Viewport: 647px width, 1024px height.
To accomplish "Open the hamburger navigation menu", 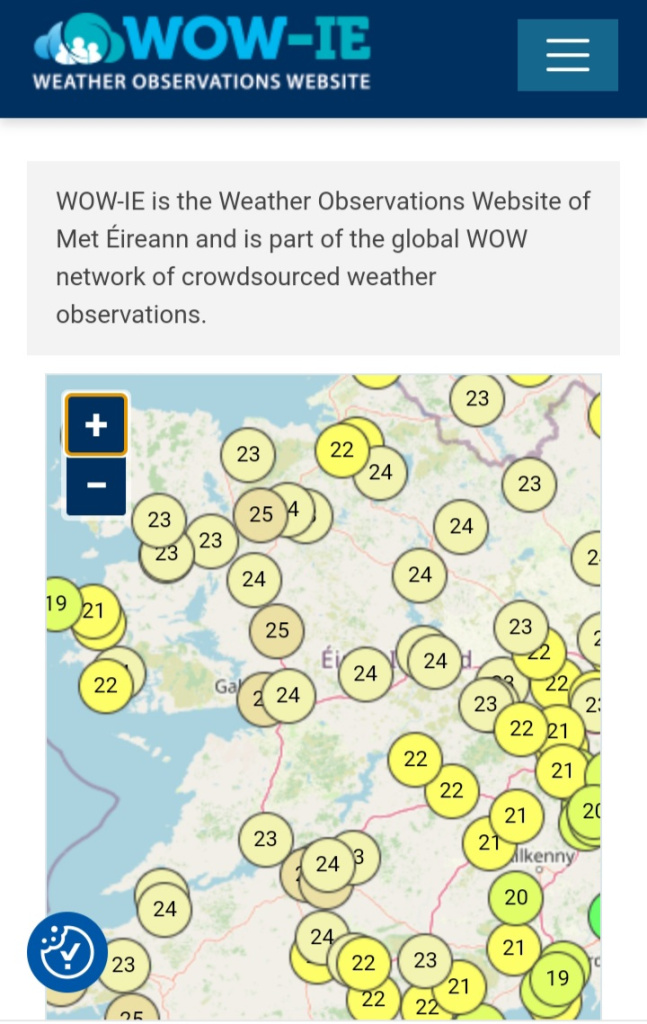I will [567, 55].
